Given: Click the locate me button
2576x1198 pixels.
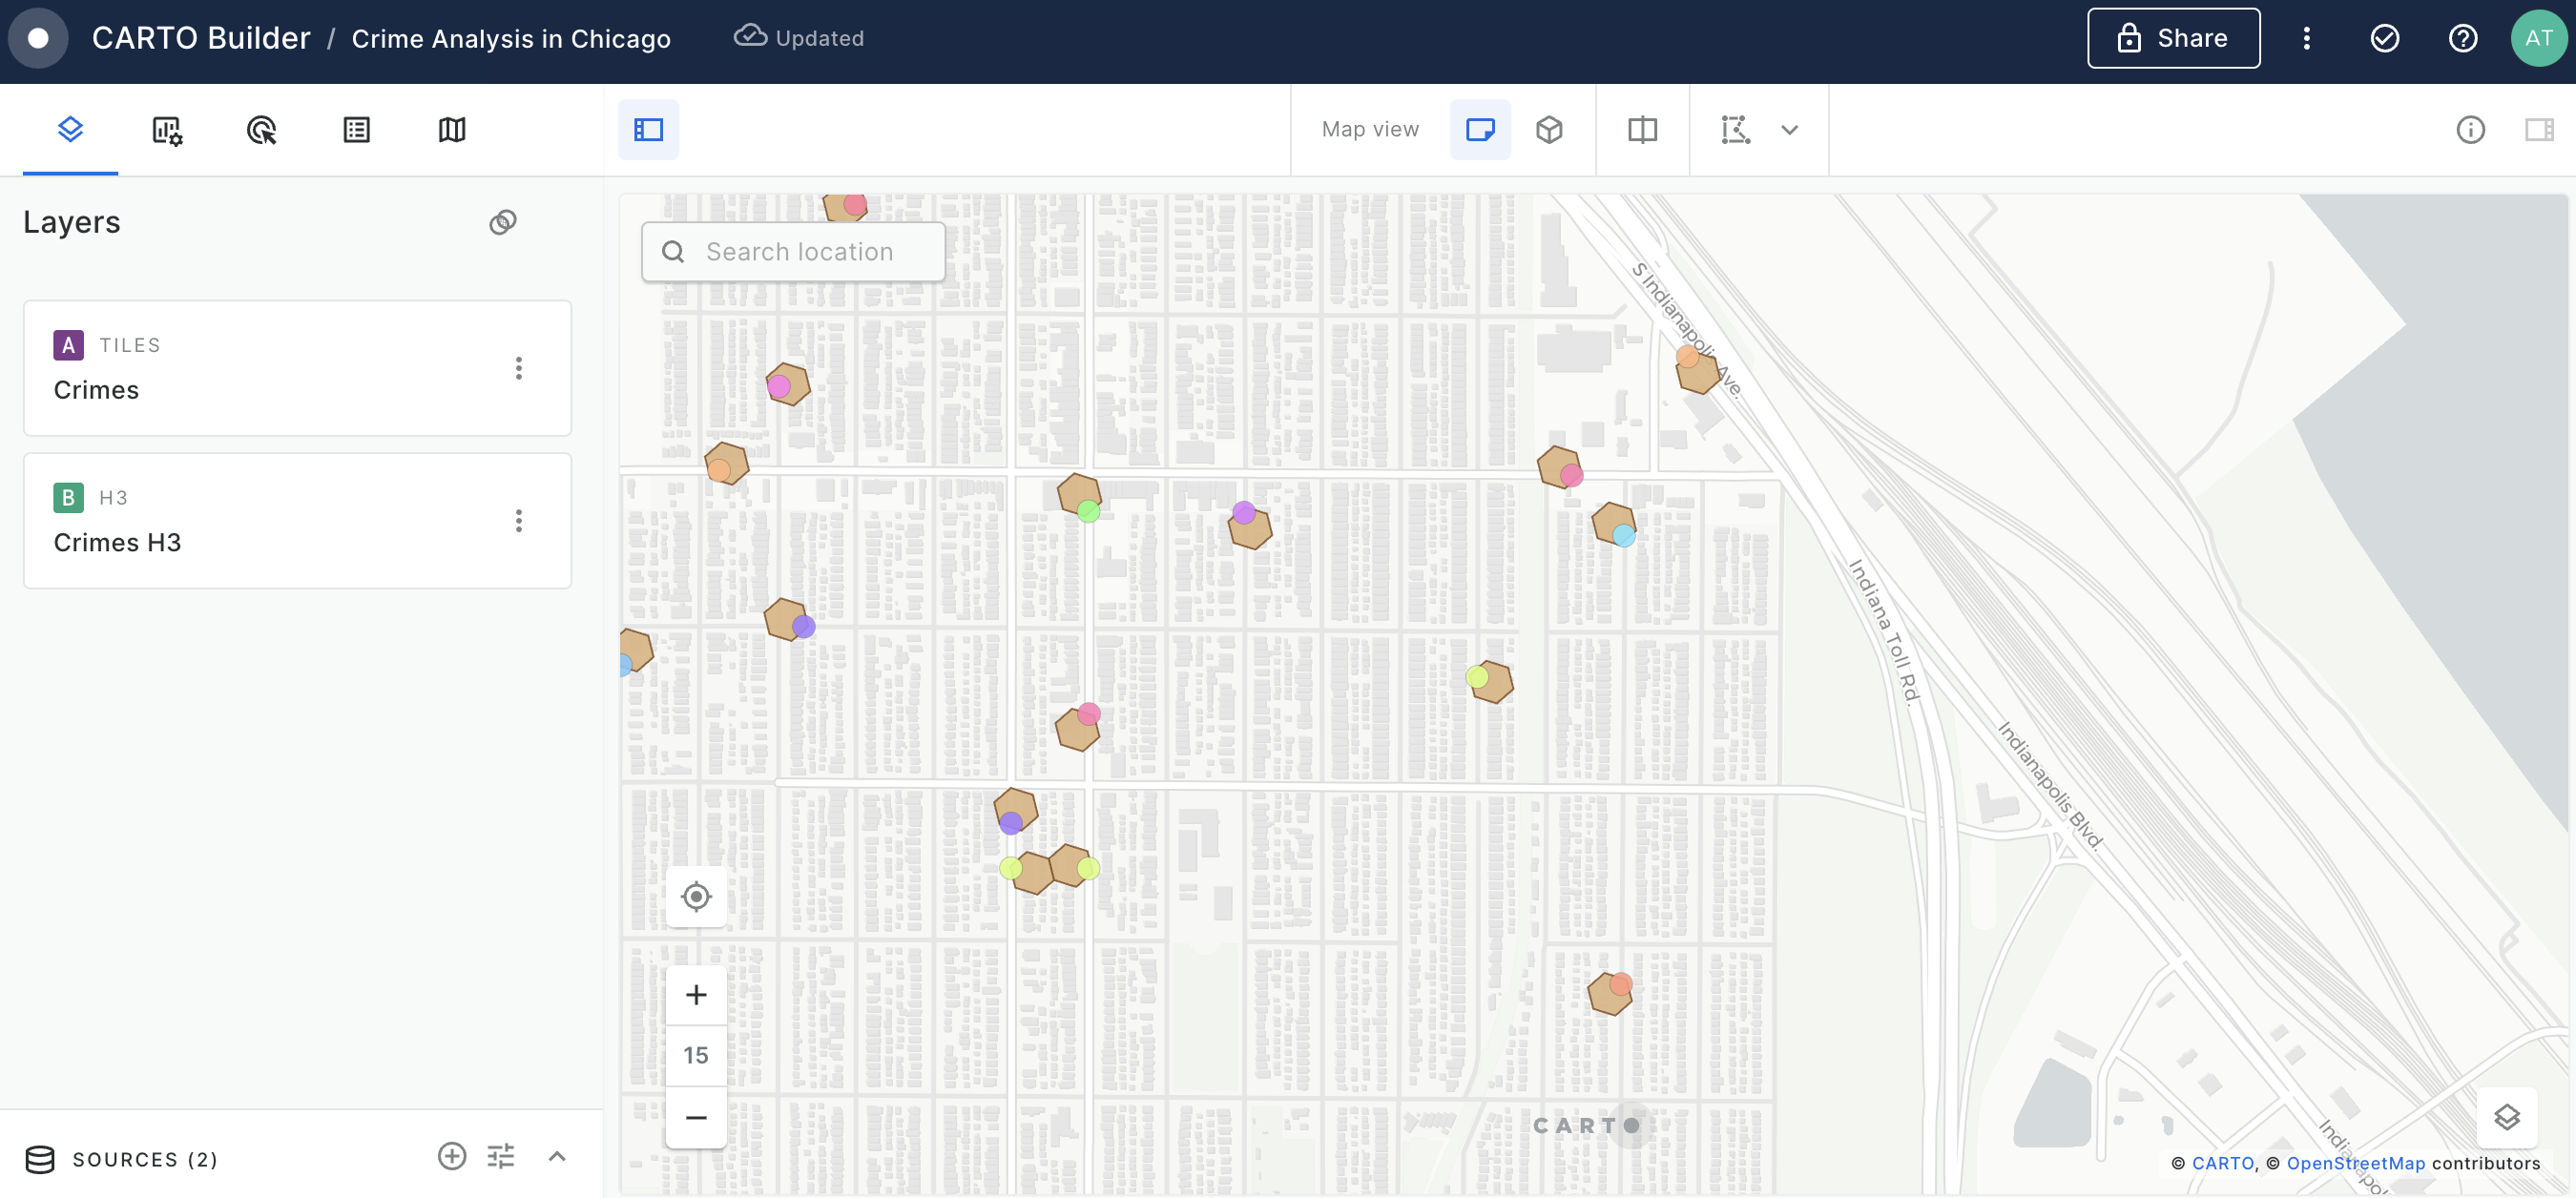Looking at the screenshot, I should (x=696, y=896).
